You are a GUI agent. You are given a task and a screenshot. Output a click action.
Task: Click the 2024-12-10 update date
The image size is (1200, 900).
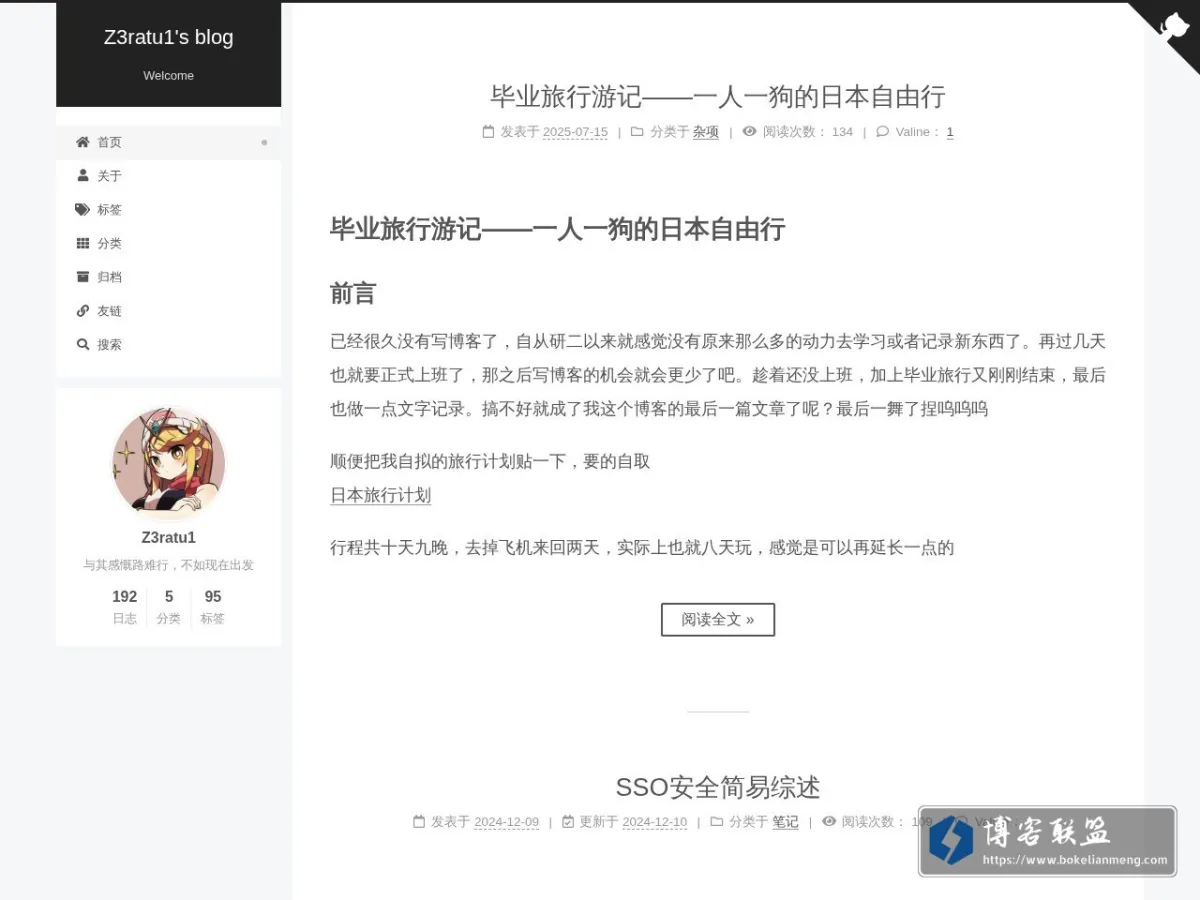tap(655, 822)
